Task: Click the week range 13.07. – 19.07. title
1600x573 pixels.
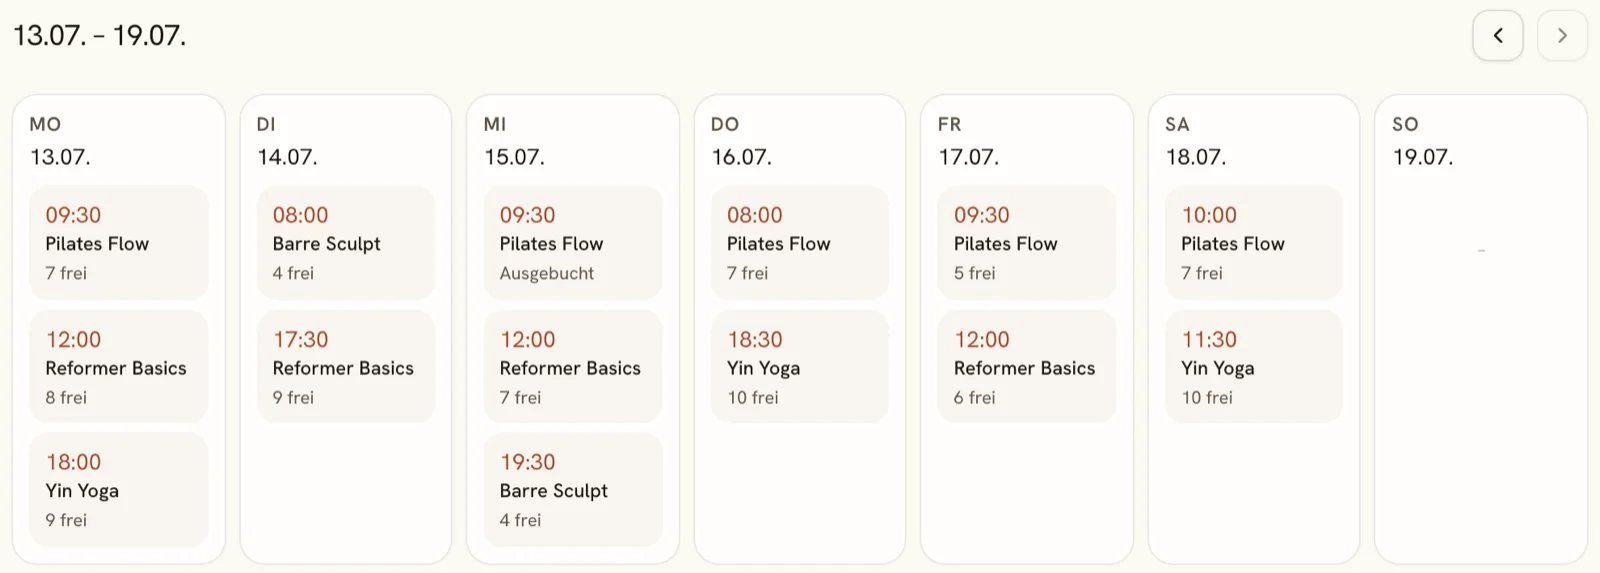Action: (100, 36)
